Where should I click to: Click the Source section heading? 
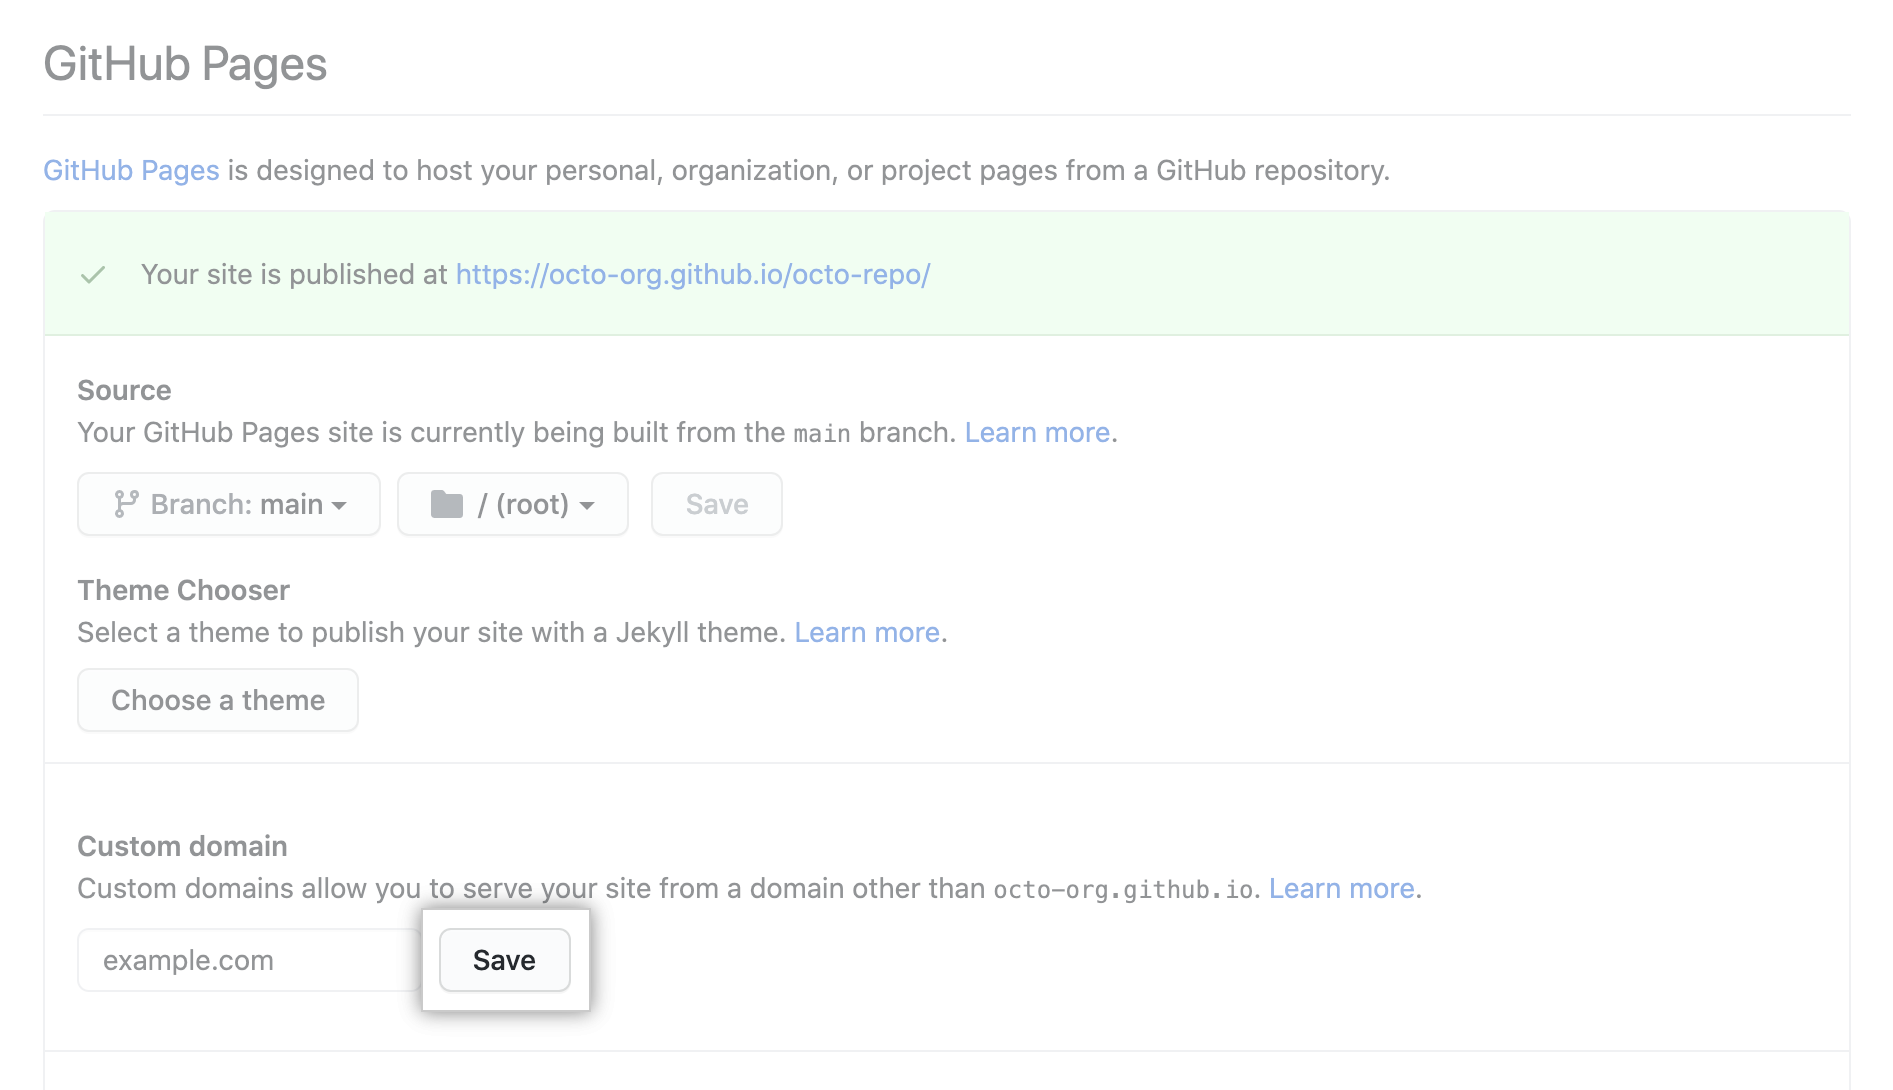click(124, 390)
